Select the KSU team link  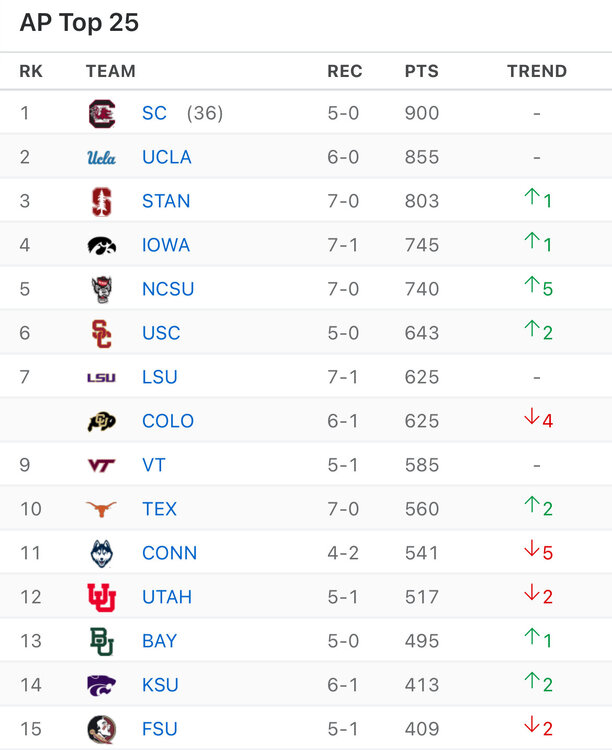click(160, 685)
